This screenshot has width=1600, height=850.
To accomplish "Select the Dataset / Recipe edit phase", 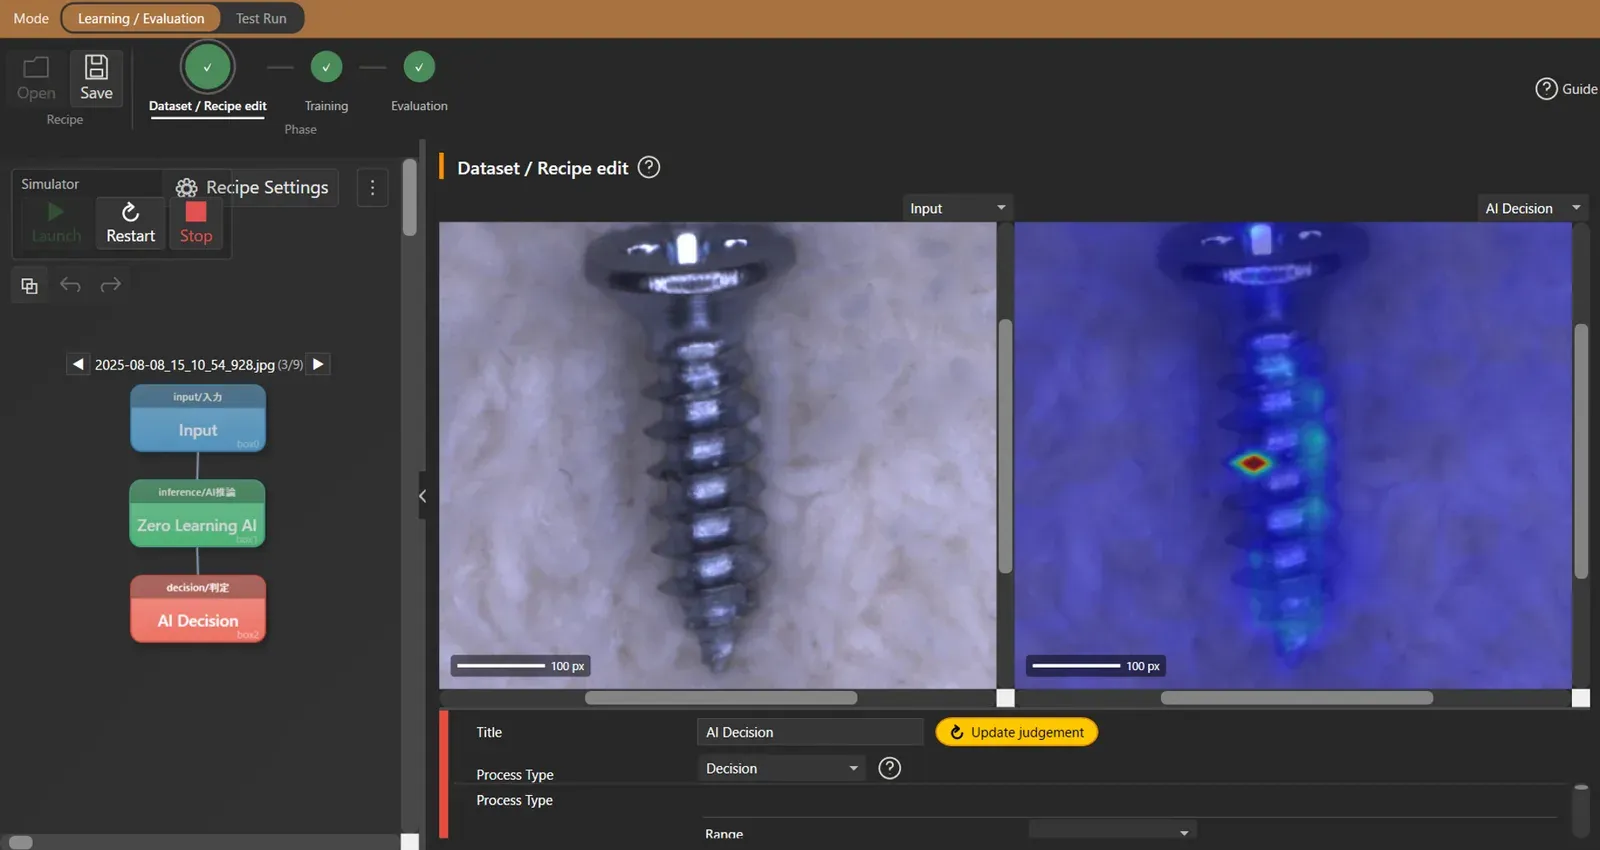I will pos(208,79).
